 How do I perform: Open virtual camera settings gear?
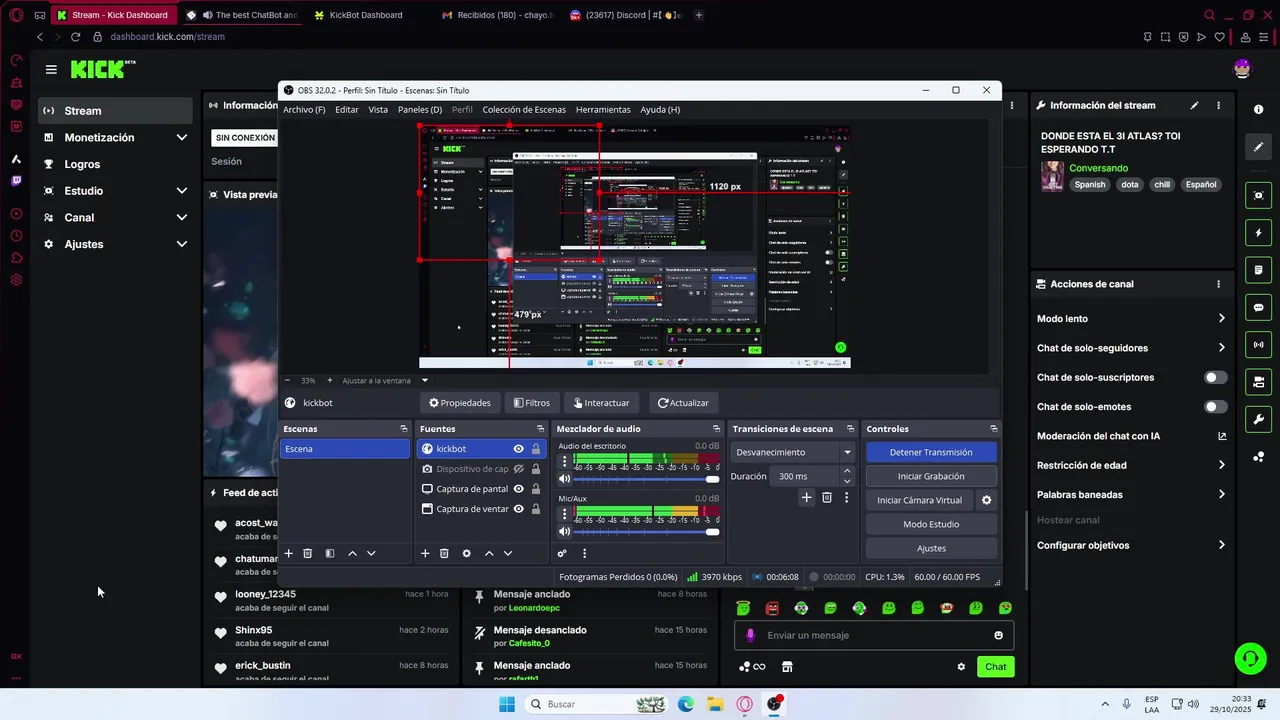click(x=986, y=500)
